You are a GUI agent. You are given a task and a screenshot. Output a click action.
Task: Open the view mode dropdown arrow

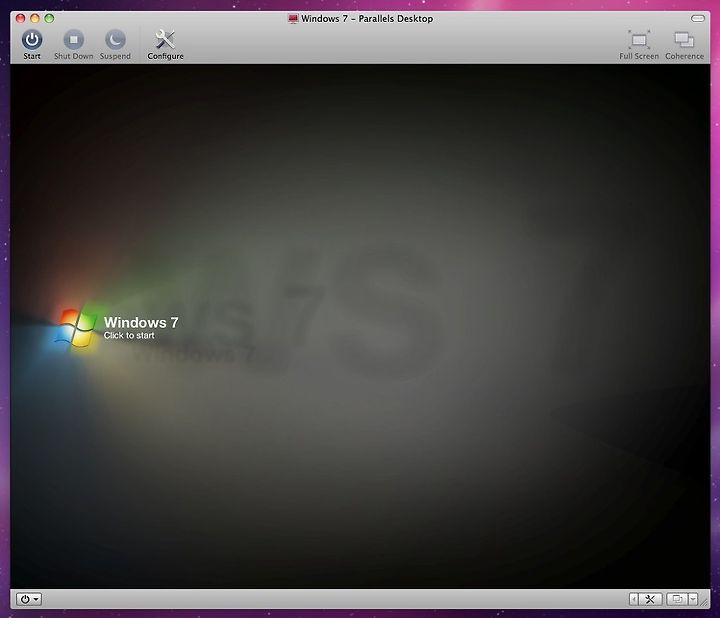[x=693, y=599]
